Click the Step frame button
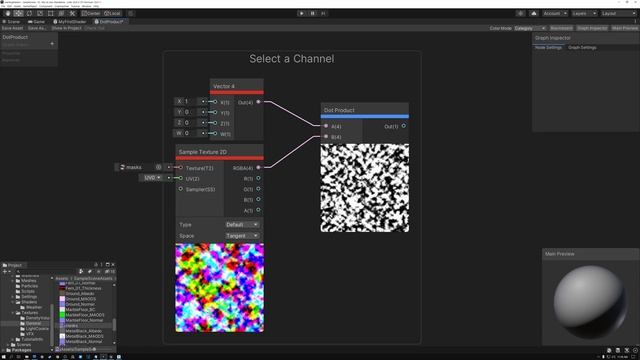Screen dimensions: 640x360 (323, 13)
